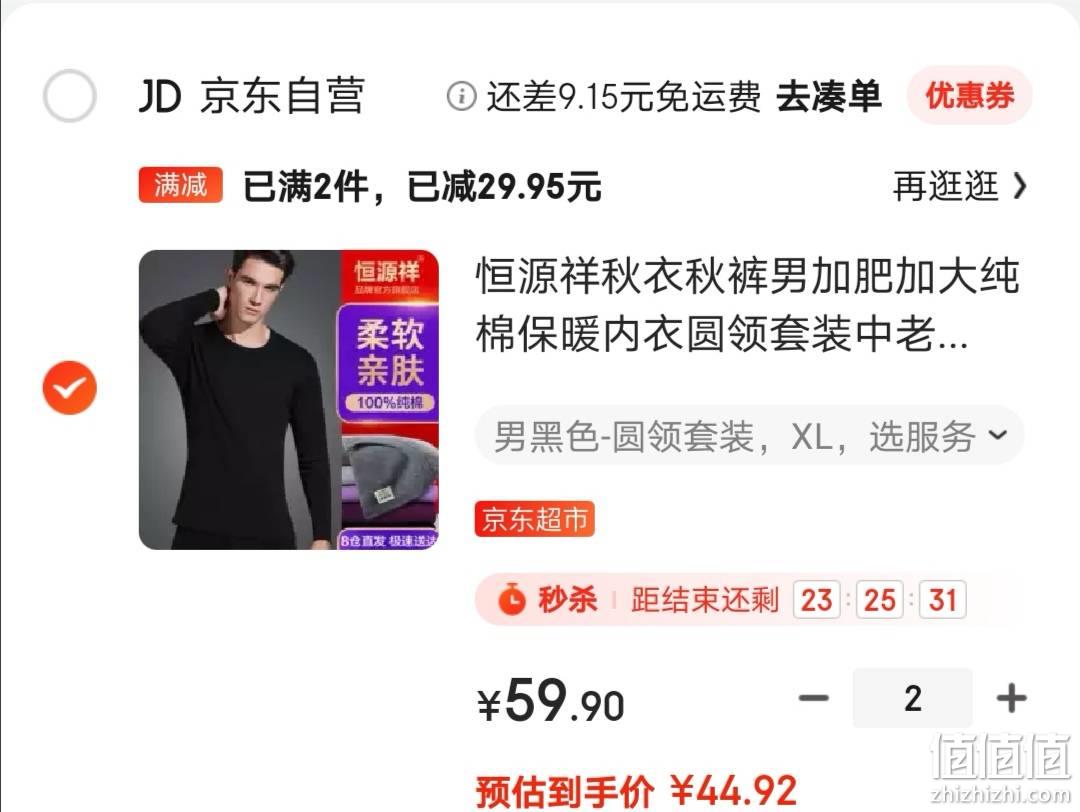Select all JD 京东自营 store items

[70, 96]
